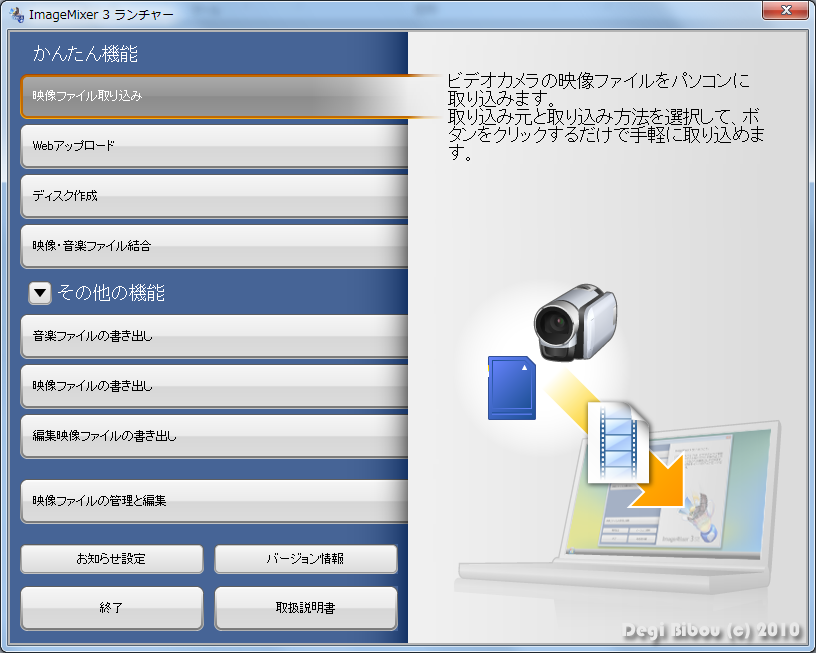This screenshot has height=653, width=816.
Task: Launch 編集映像ファイルの書き出し
Action: coord(214,436)
